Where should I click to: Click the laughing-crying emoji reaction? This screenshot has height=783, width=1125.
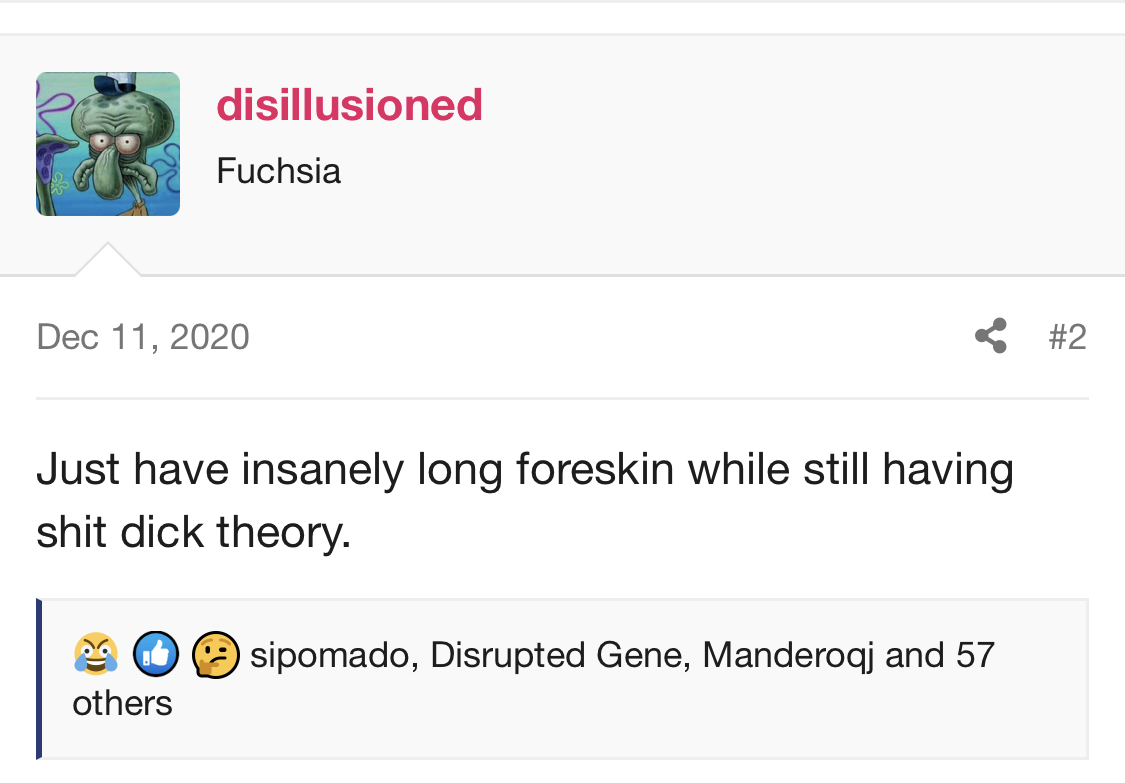[x=95, y=655]
